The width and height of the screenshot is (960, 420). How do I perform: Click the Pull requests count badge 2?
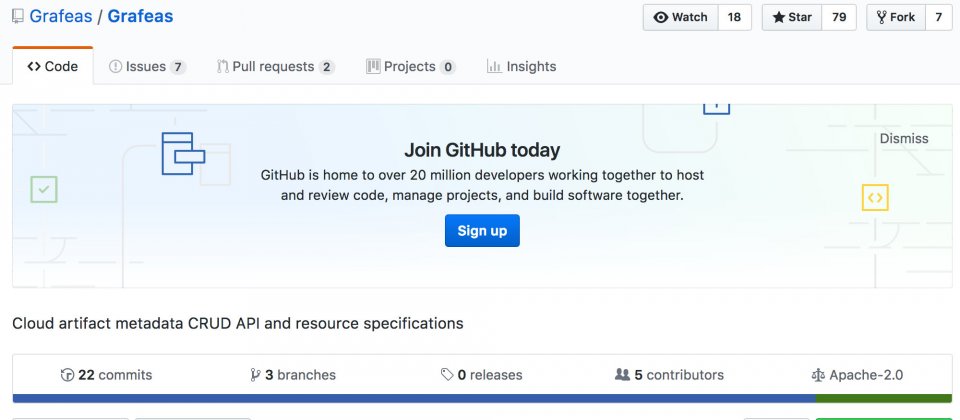point(327,67)
